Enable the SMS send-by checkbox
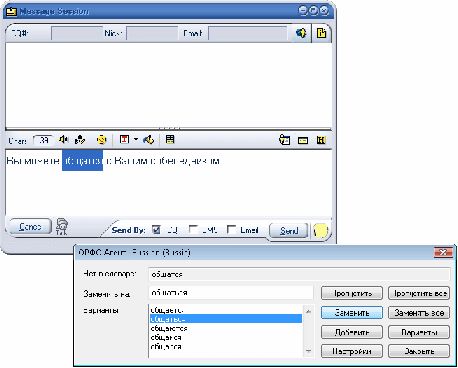The height and width of the screenshot is (368, 458). click(x=193, y=229)
